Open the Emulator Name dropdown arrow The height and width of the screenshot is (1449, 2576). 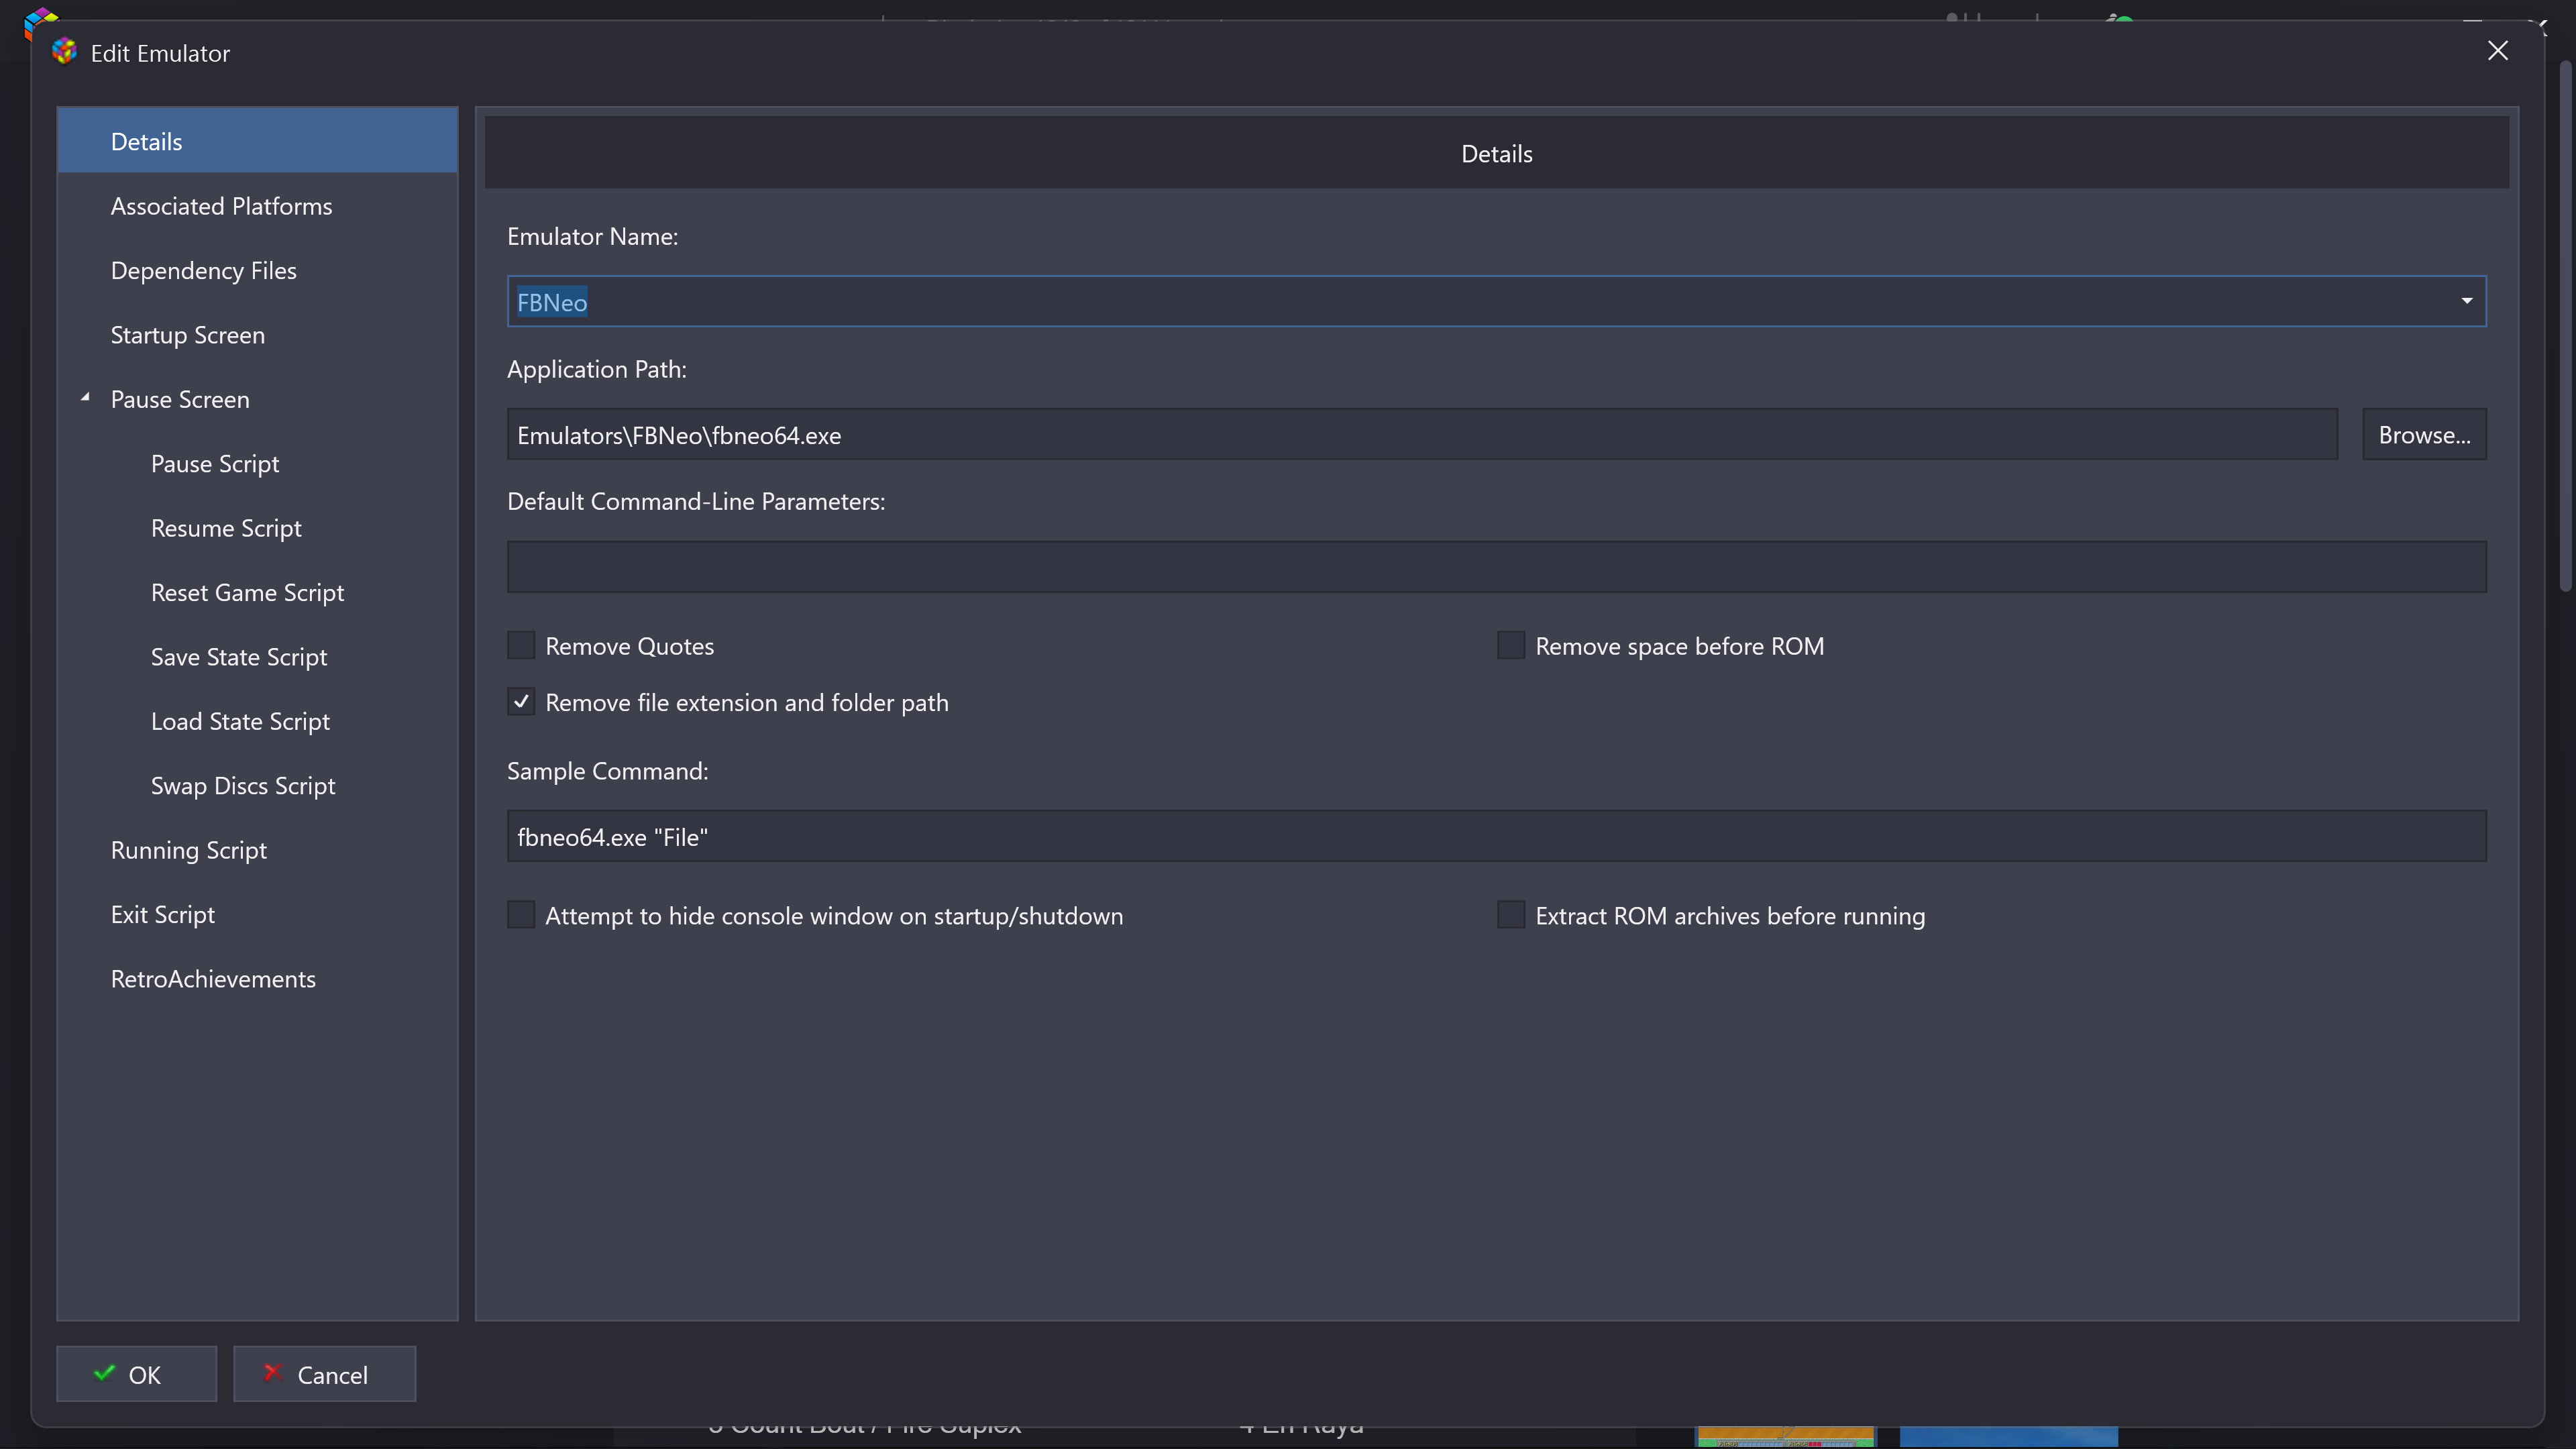[2466, 301]
